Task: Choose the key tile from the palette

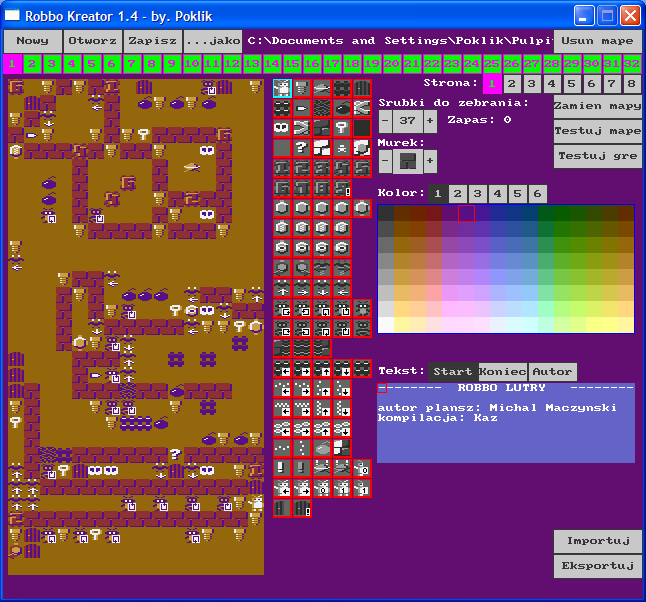Action: [342, 128]
